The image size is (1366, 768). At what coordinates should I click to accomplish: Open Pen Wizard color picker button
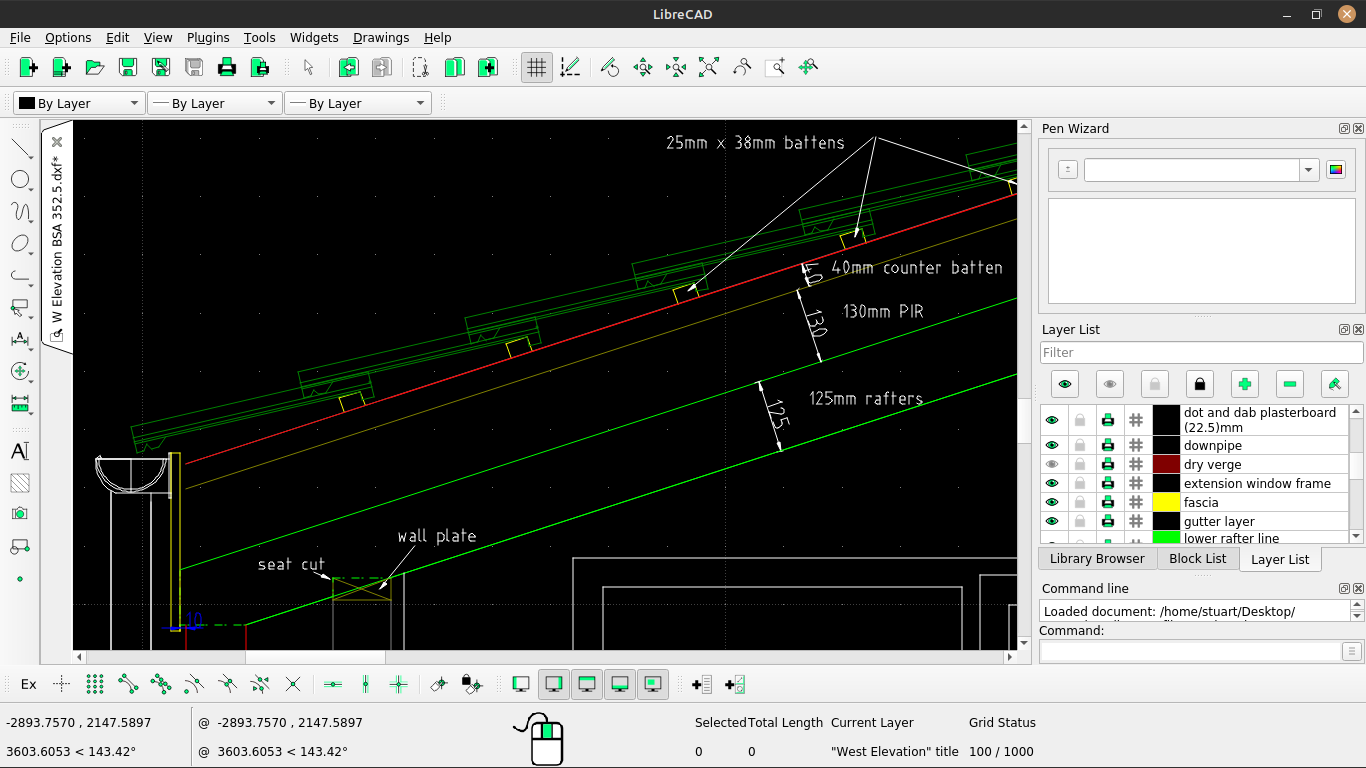[1336, 170]
